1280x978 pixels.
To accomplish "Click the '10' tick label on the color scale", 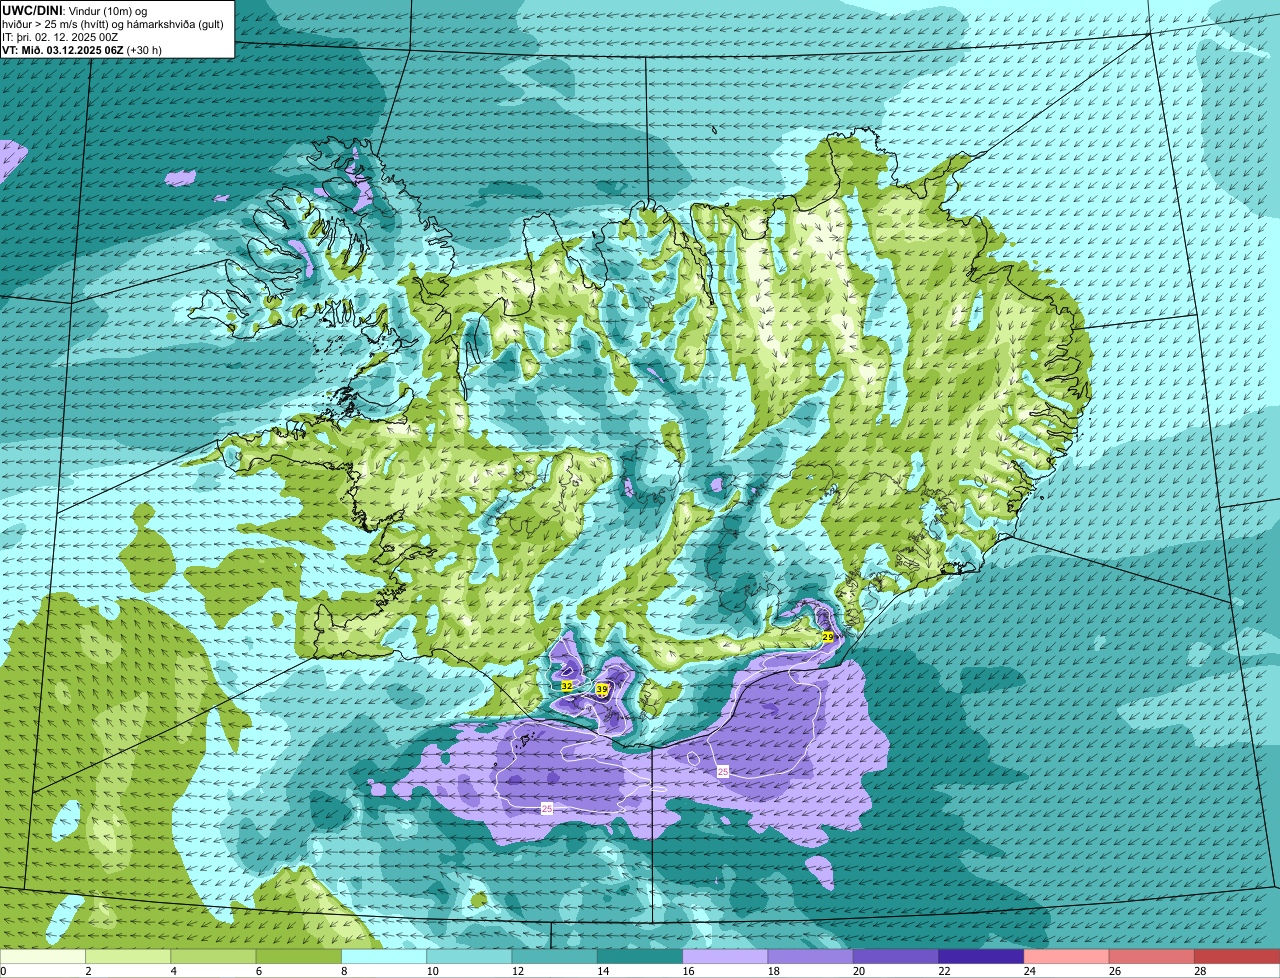I will (431, 971).
